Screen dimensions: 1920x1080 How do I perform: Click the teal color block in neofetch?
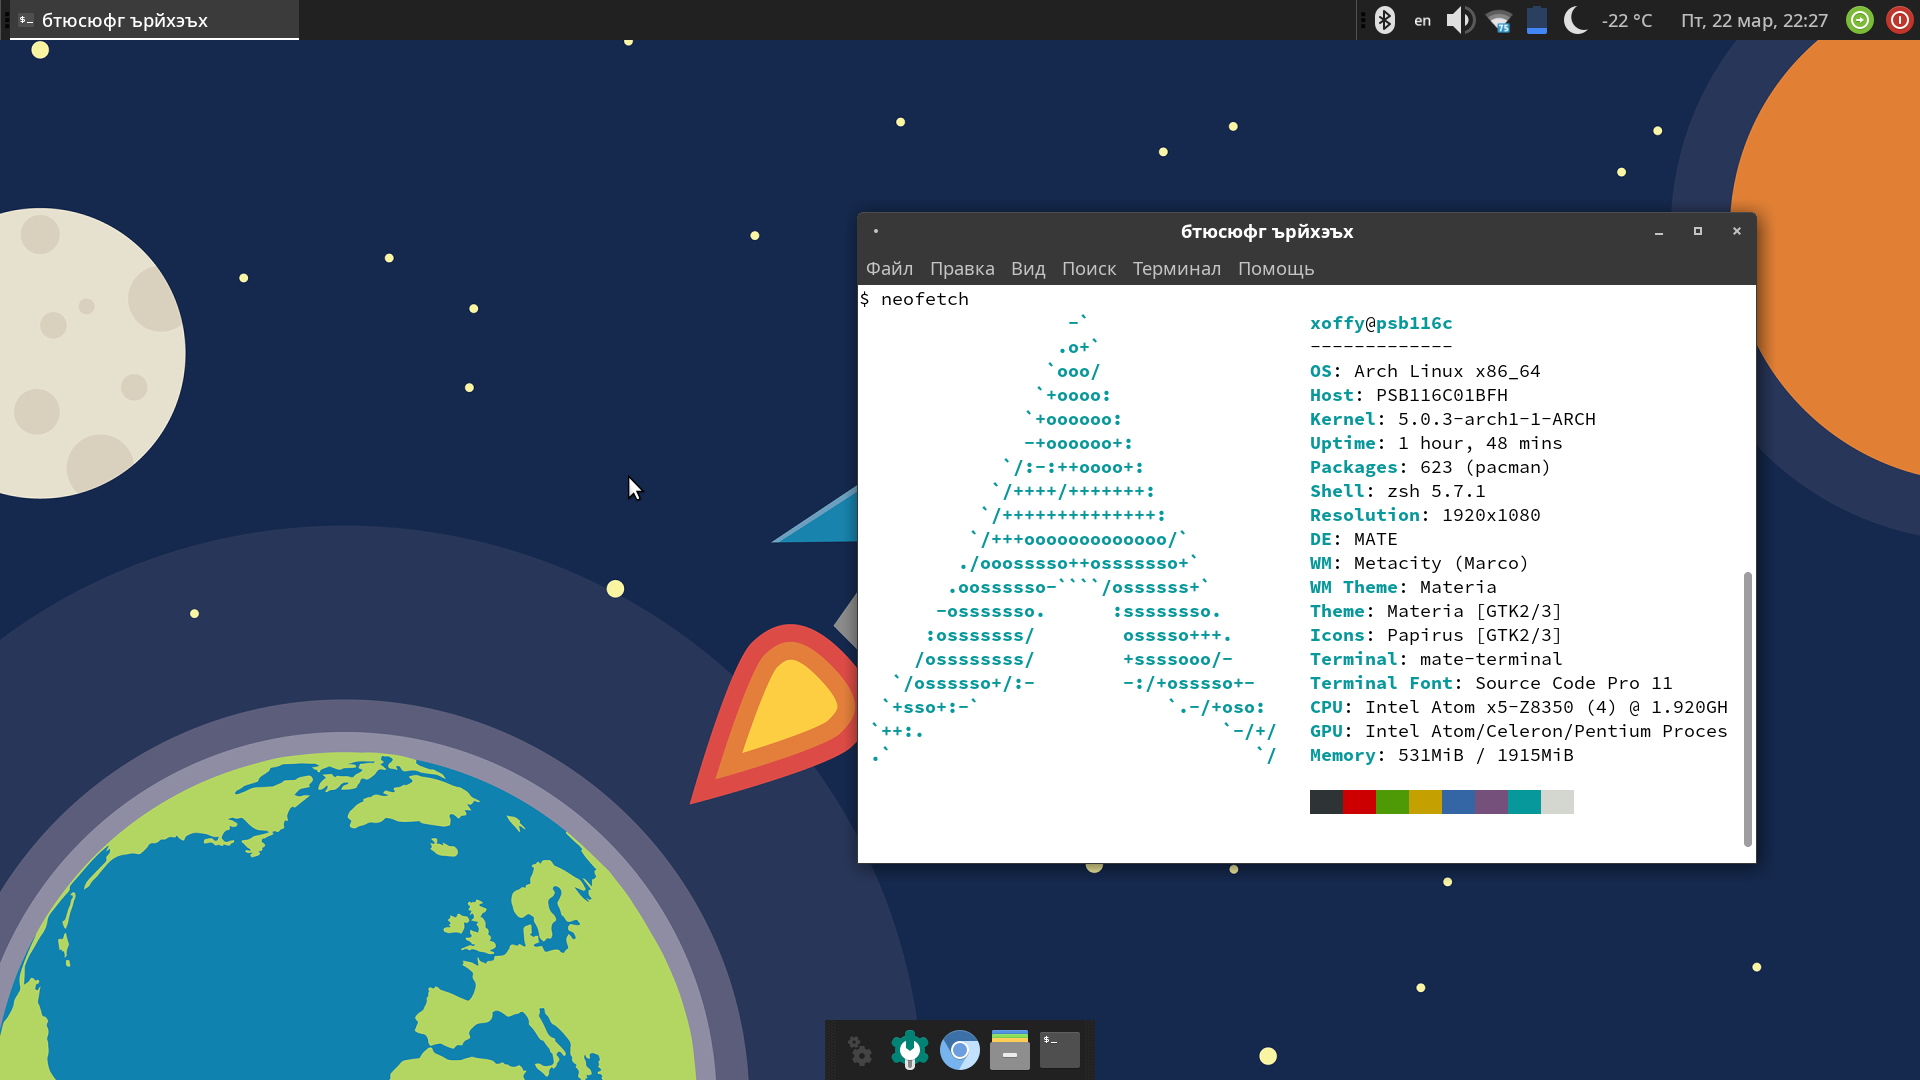pyautogui.click(x=1524, y=802)
